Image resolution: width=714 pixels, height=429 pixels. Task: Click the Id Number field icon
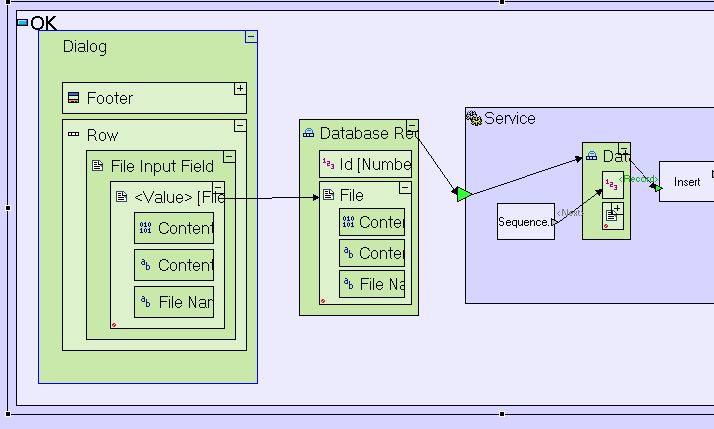(328, 164)
